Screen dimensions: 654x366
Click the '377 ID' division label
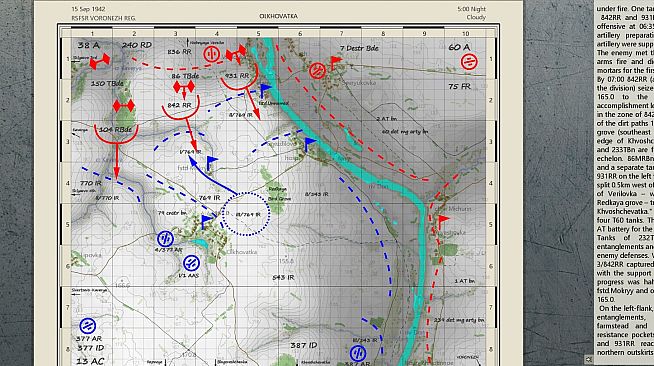point(91,348)
